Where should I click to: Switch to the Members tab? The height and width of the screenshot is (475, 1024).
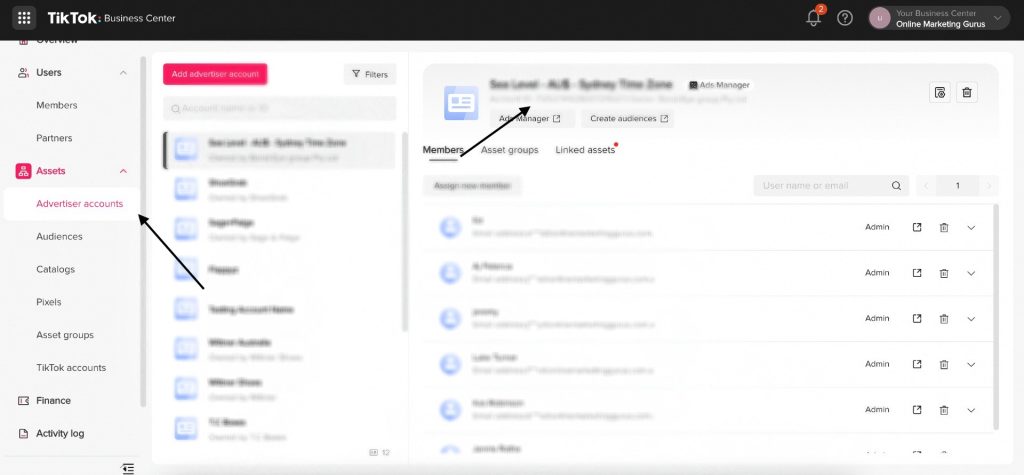(x=443, y=150)
